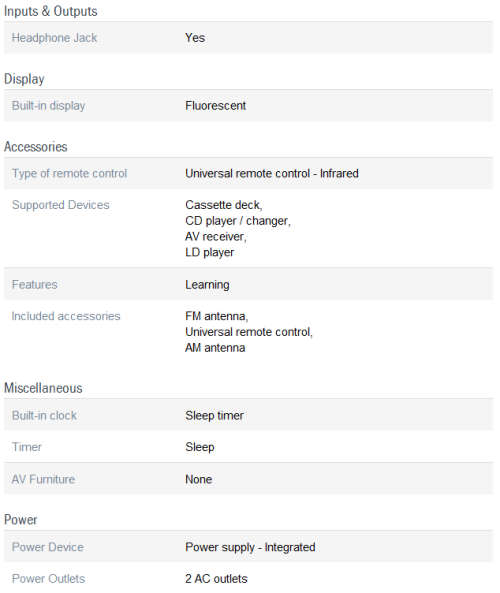Screen dimensions: 500x593
Task: Click the Power Device label
Action: 48,547
